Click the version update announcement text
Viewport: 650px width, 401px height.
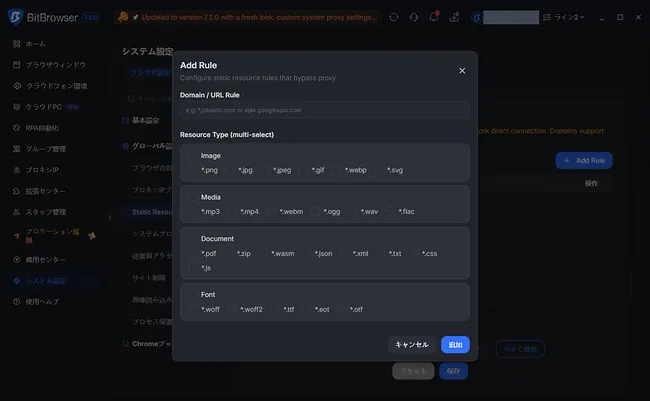pos(260,17)
